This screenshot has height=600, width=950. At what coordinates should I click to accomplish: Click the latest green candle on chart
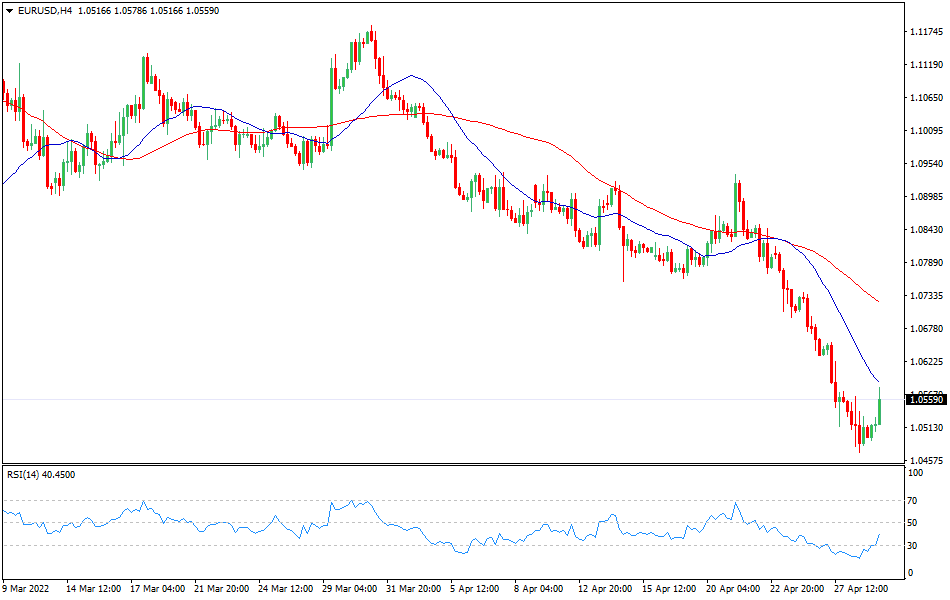pyautogui.click(x=879, y=411)
